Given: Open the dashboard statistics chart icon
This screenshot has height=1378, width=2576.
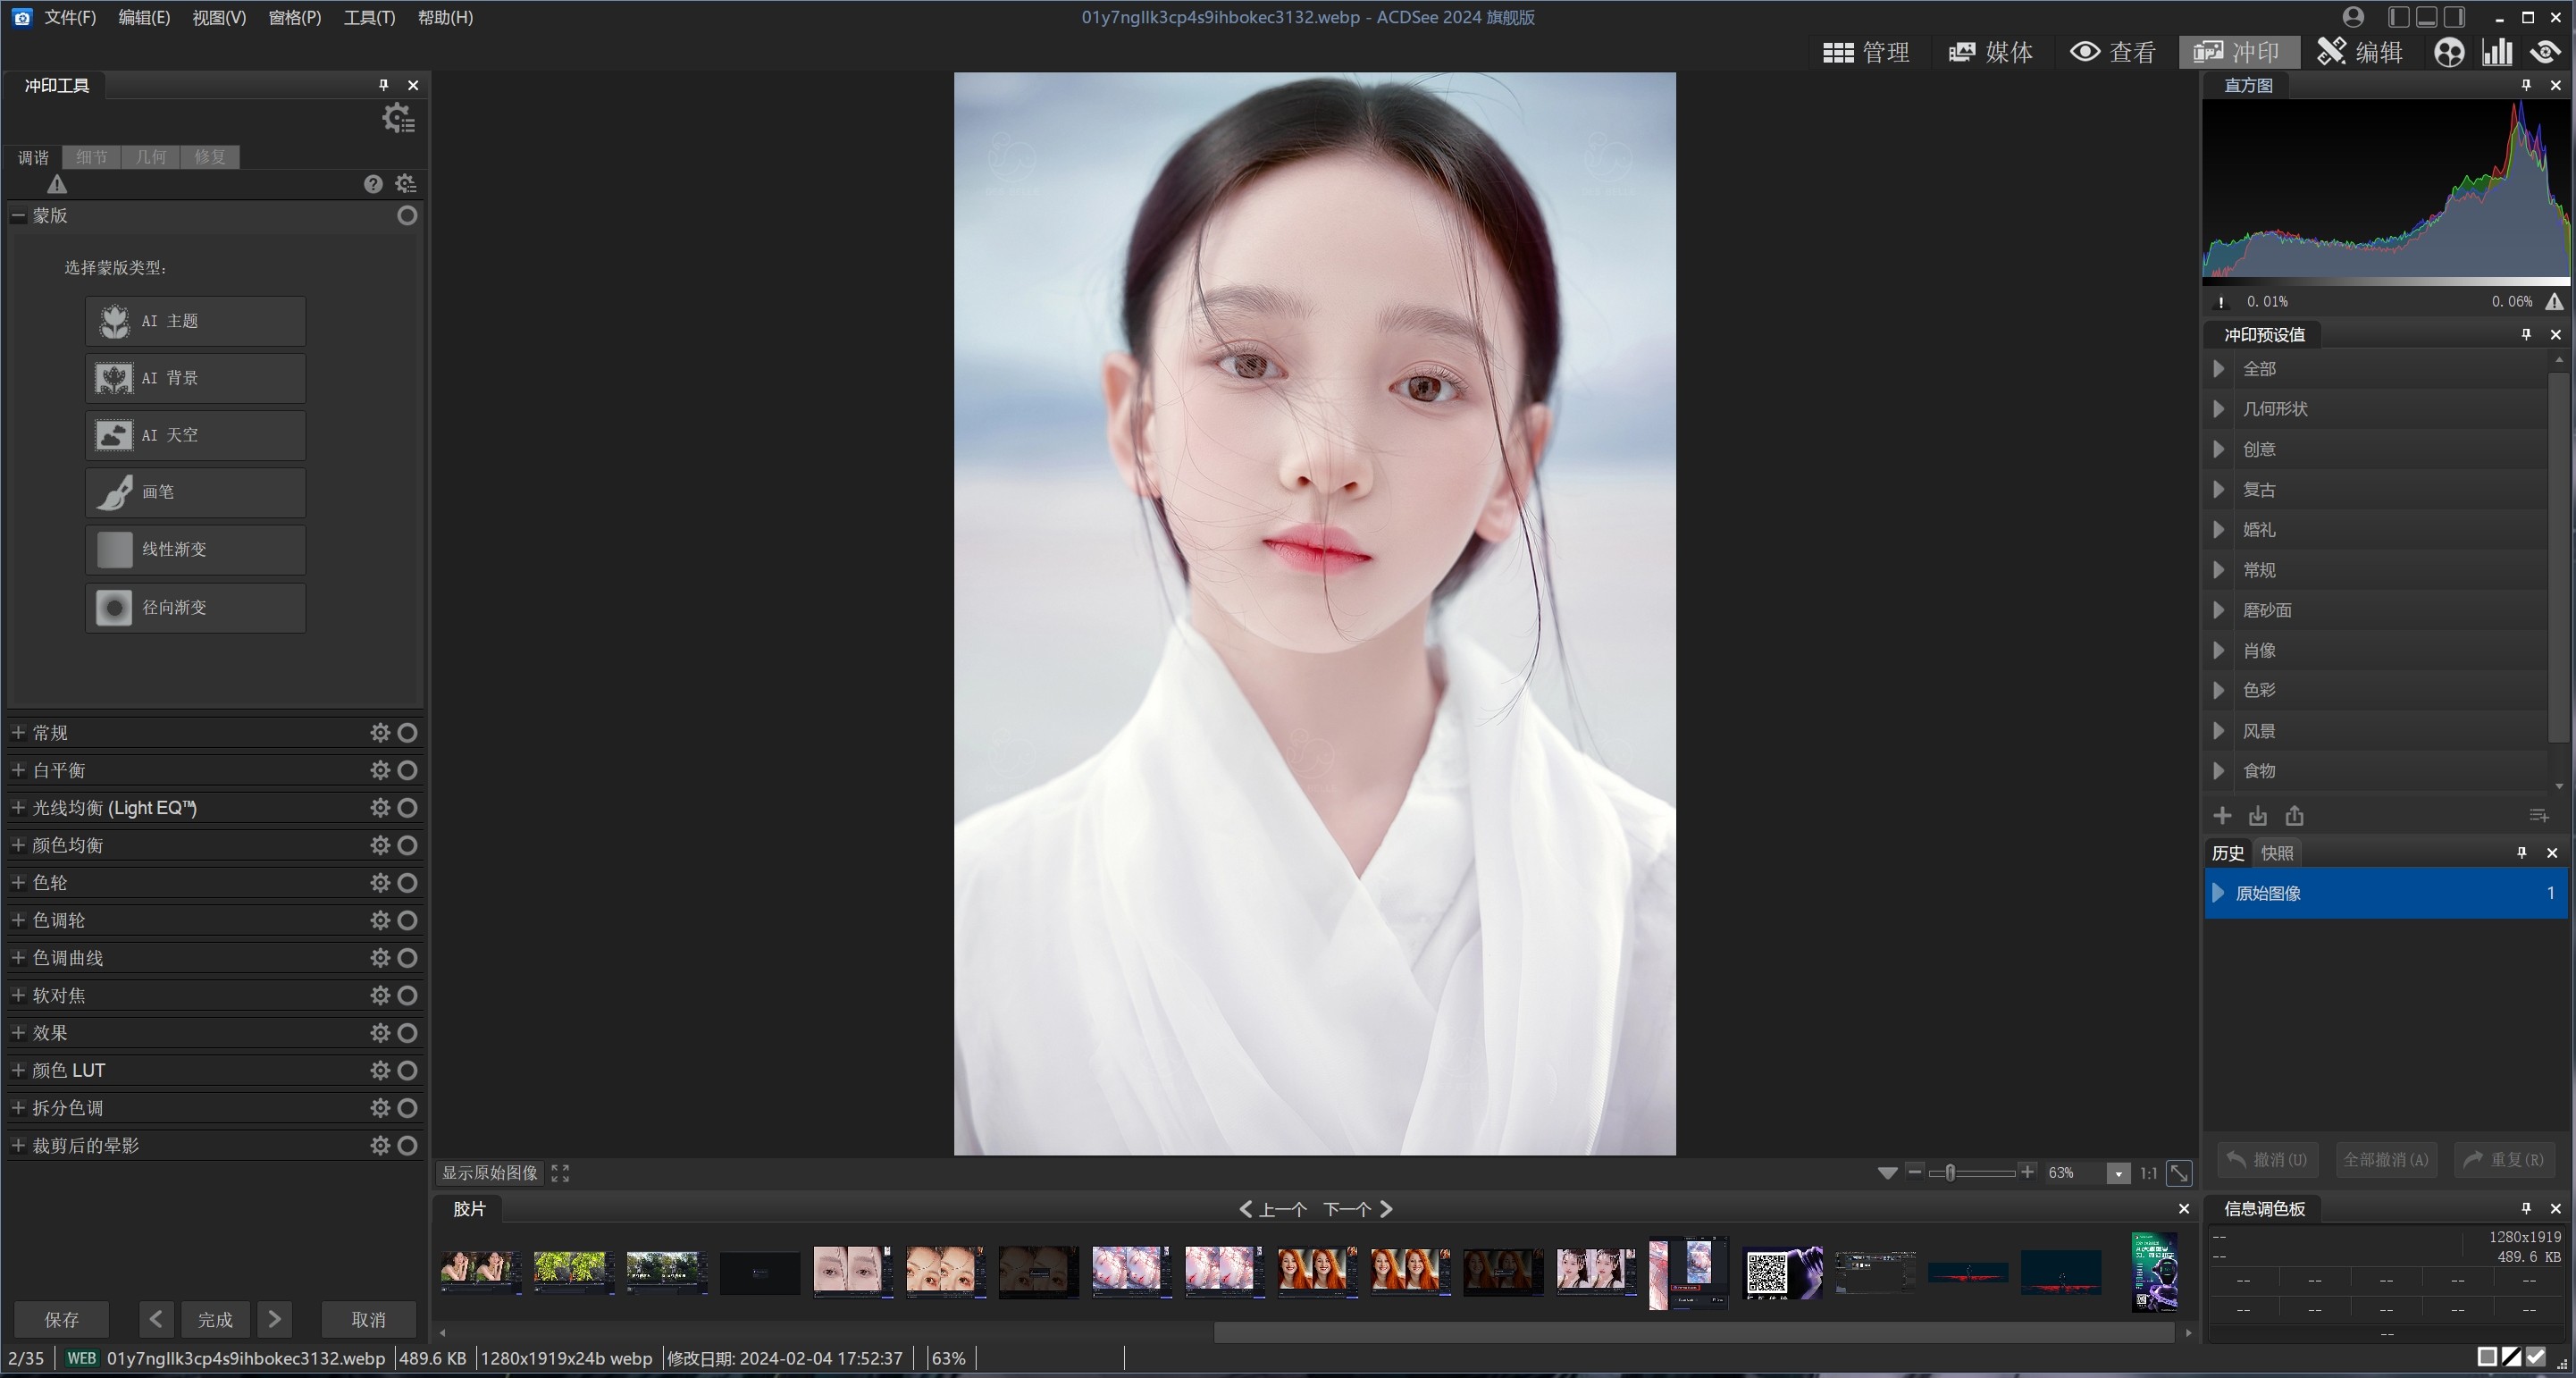Looking at the screenshot, I should (x=2497, y=52).
